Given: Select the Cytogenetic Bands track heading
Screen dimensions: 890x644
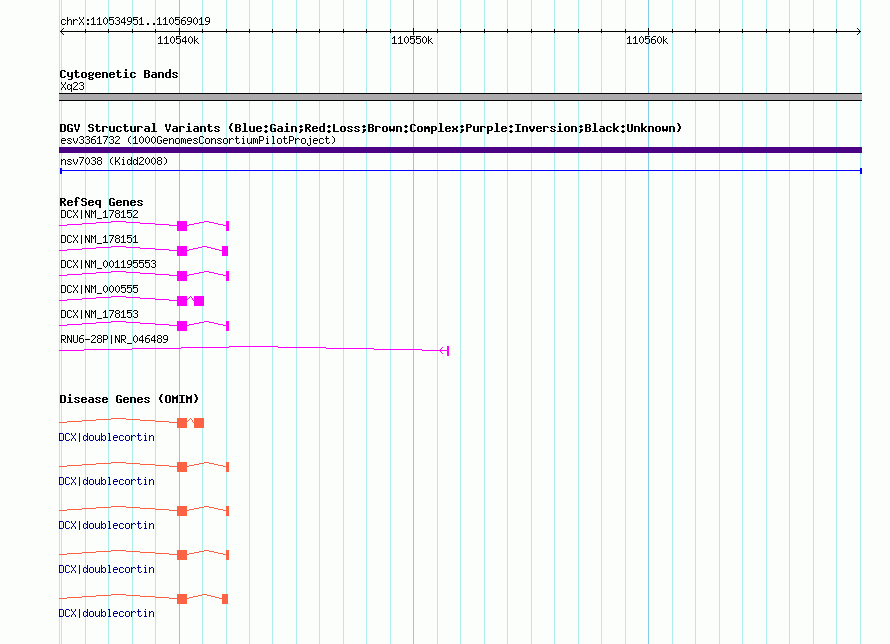Looking at the screenshot, I should [x=119, y=74].
